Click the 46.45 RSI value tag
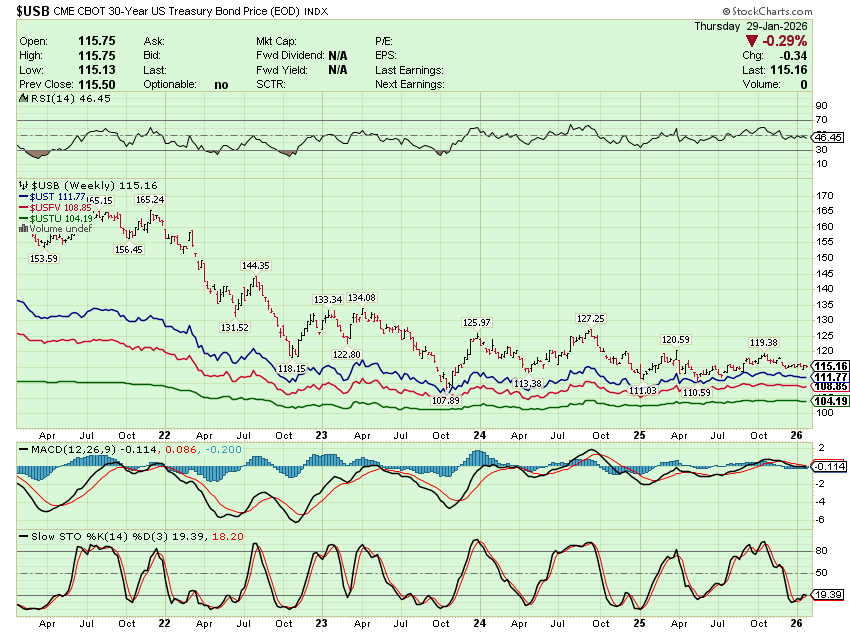The height and width of the screenshot is (633, 850). [x=829, y=137]
